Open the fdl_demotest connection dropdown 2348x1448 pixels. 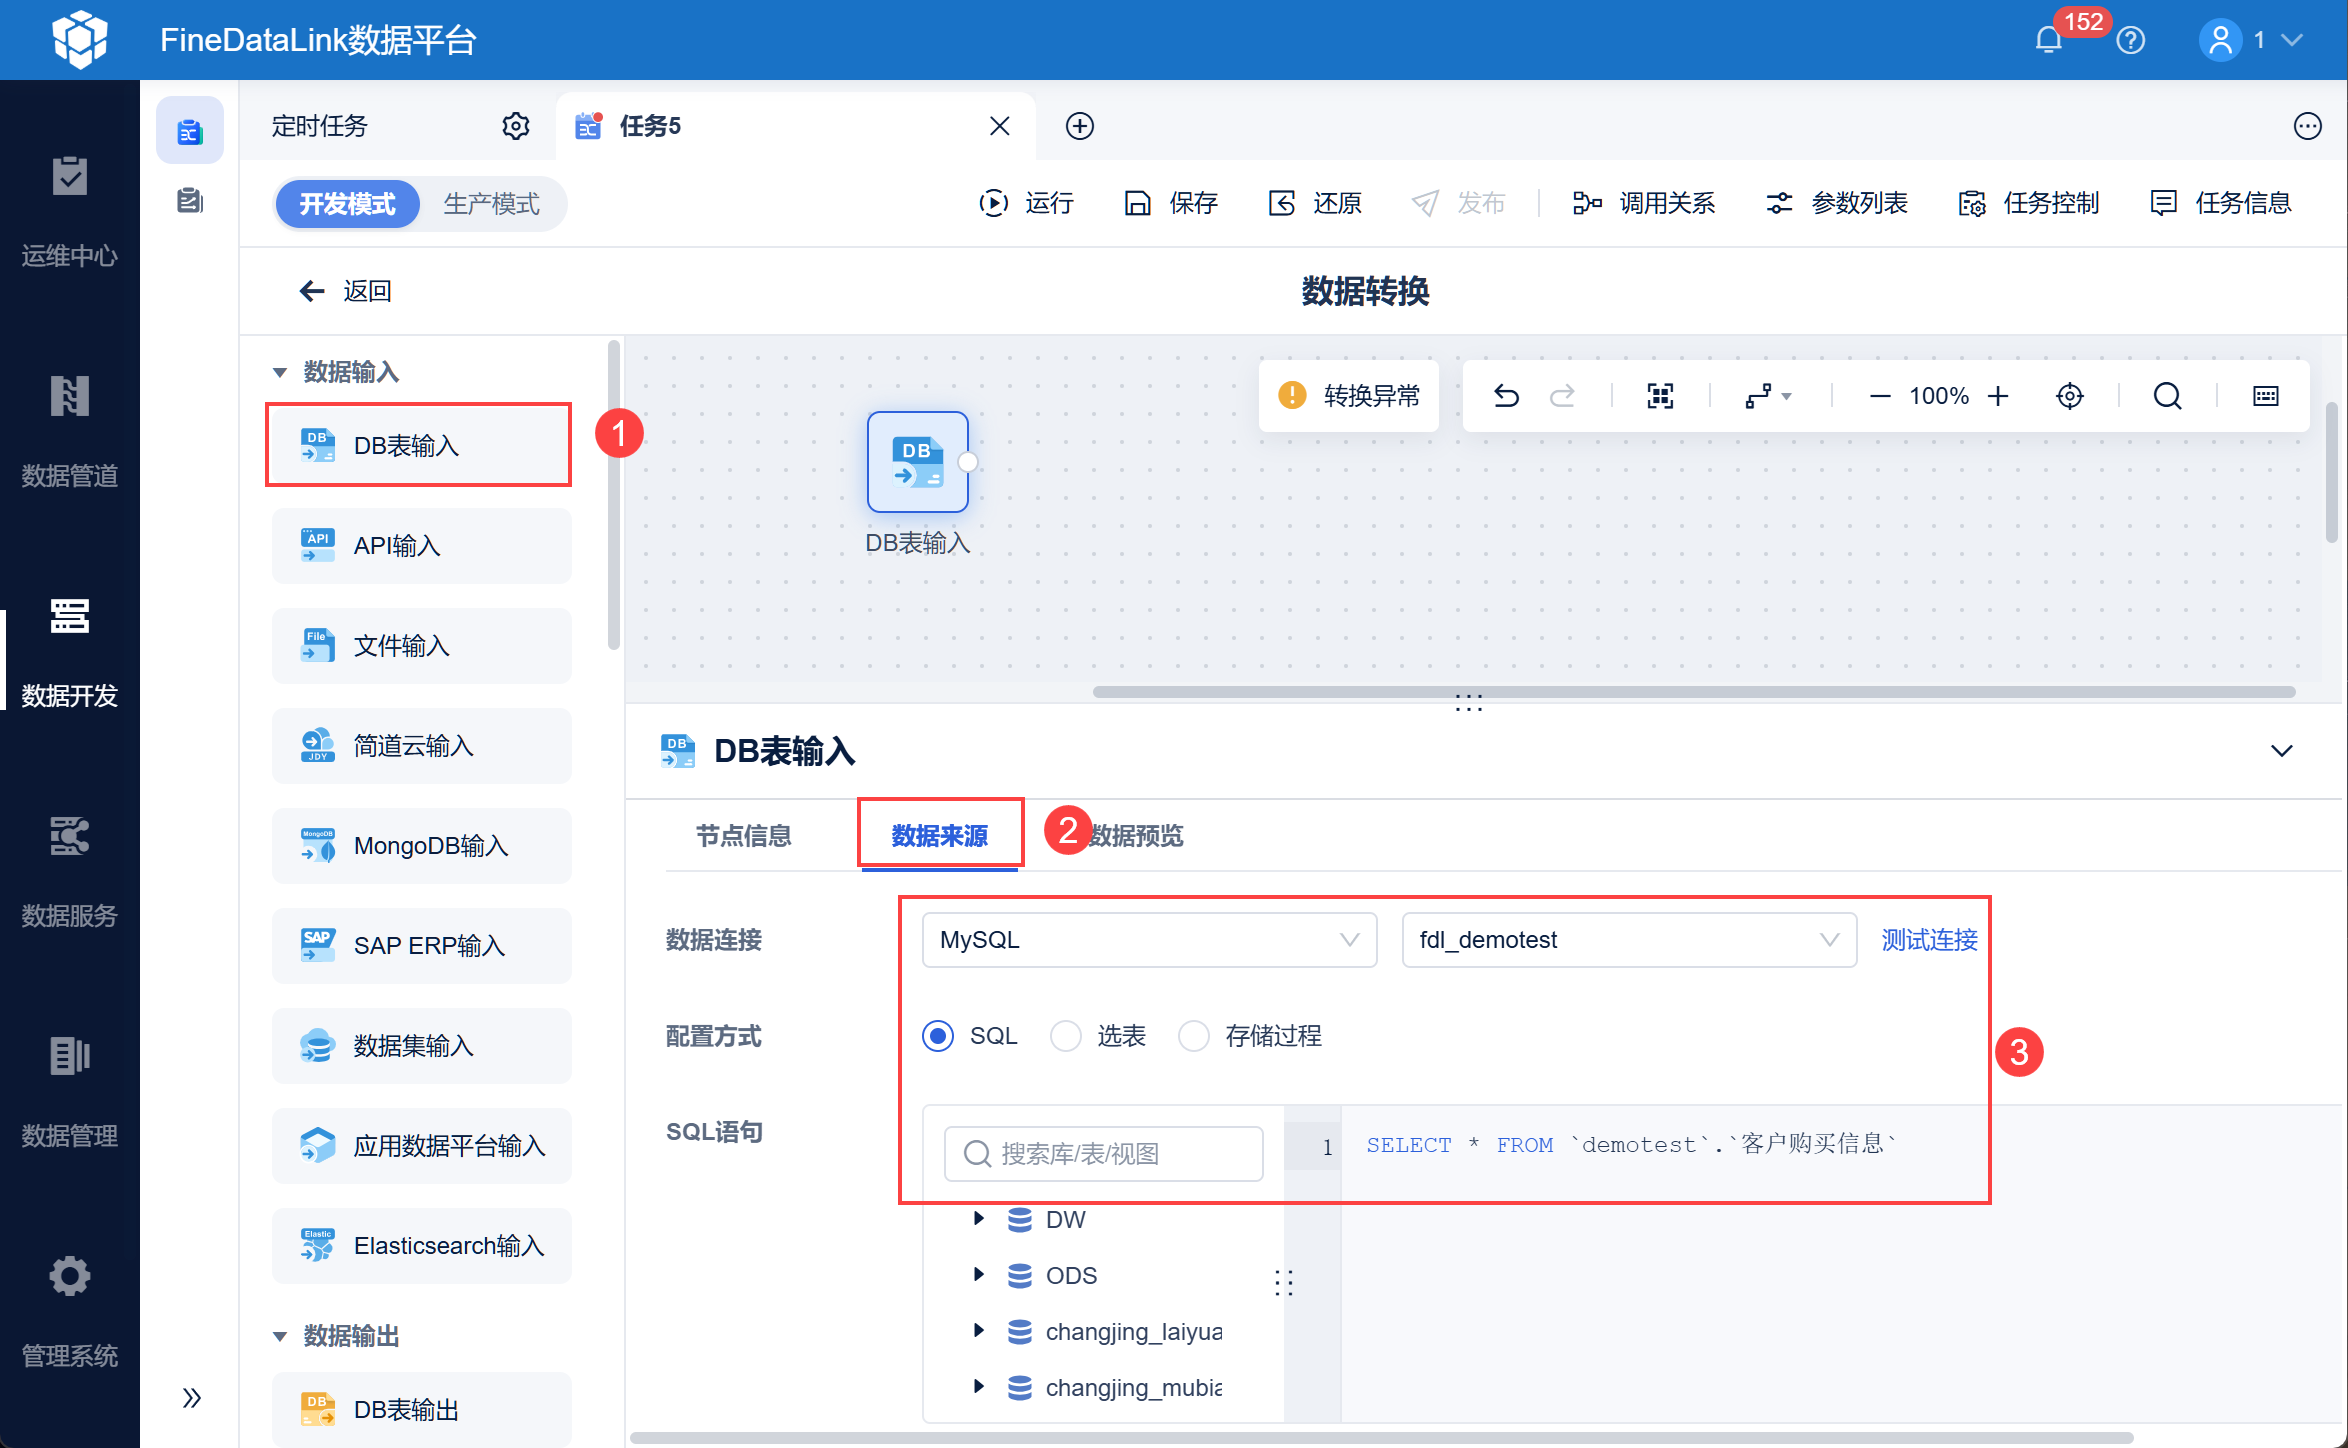click(x=1630, y=940)
